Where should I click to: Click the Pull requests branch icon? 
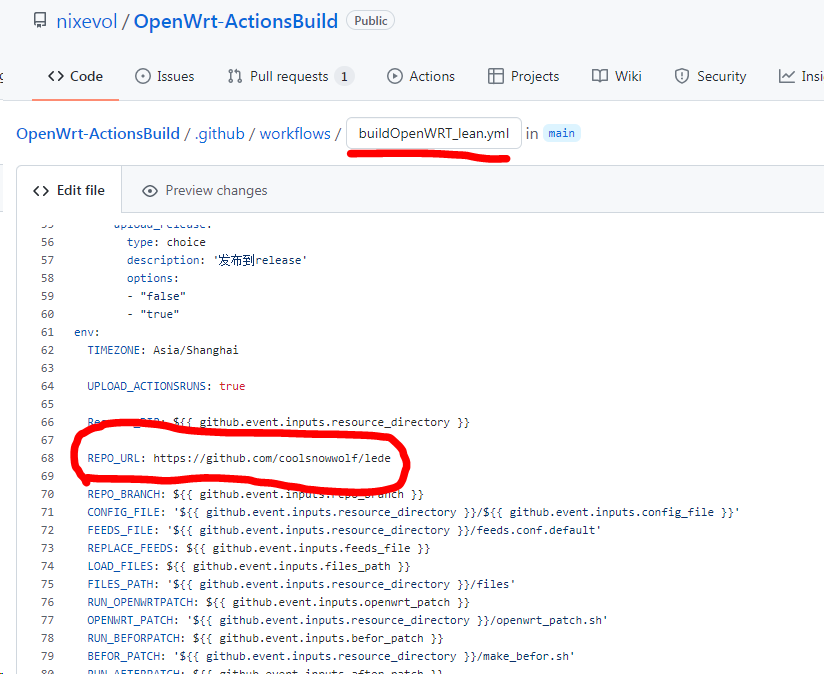(235, 76)
